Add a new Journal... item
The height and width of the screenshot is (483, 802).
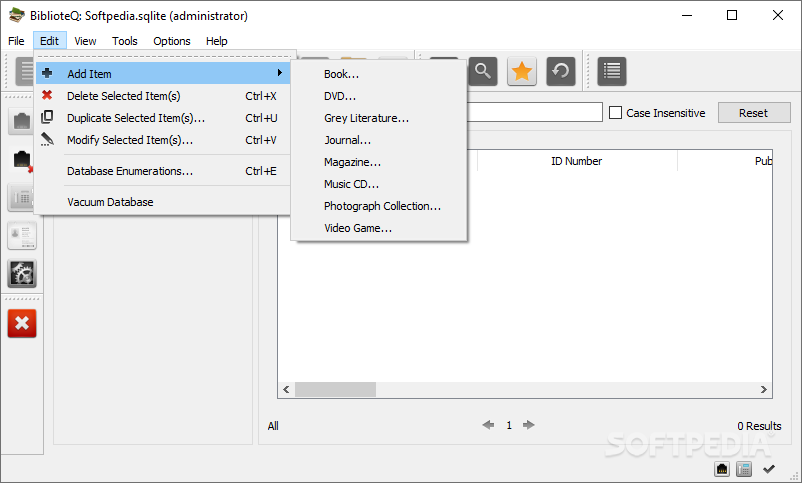pyautogui.click(x=378, y=140)
